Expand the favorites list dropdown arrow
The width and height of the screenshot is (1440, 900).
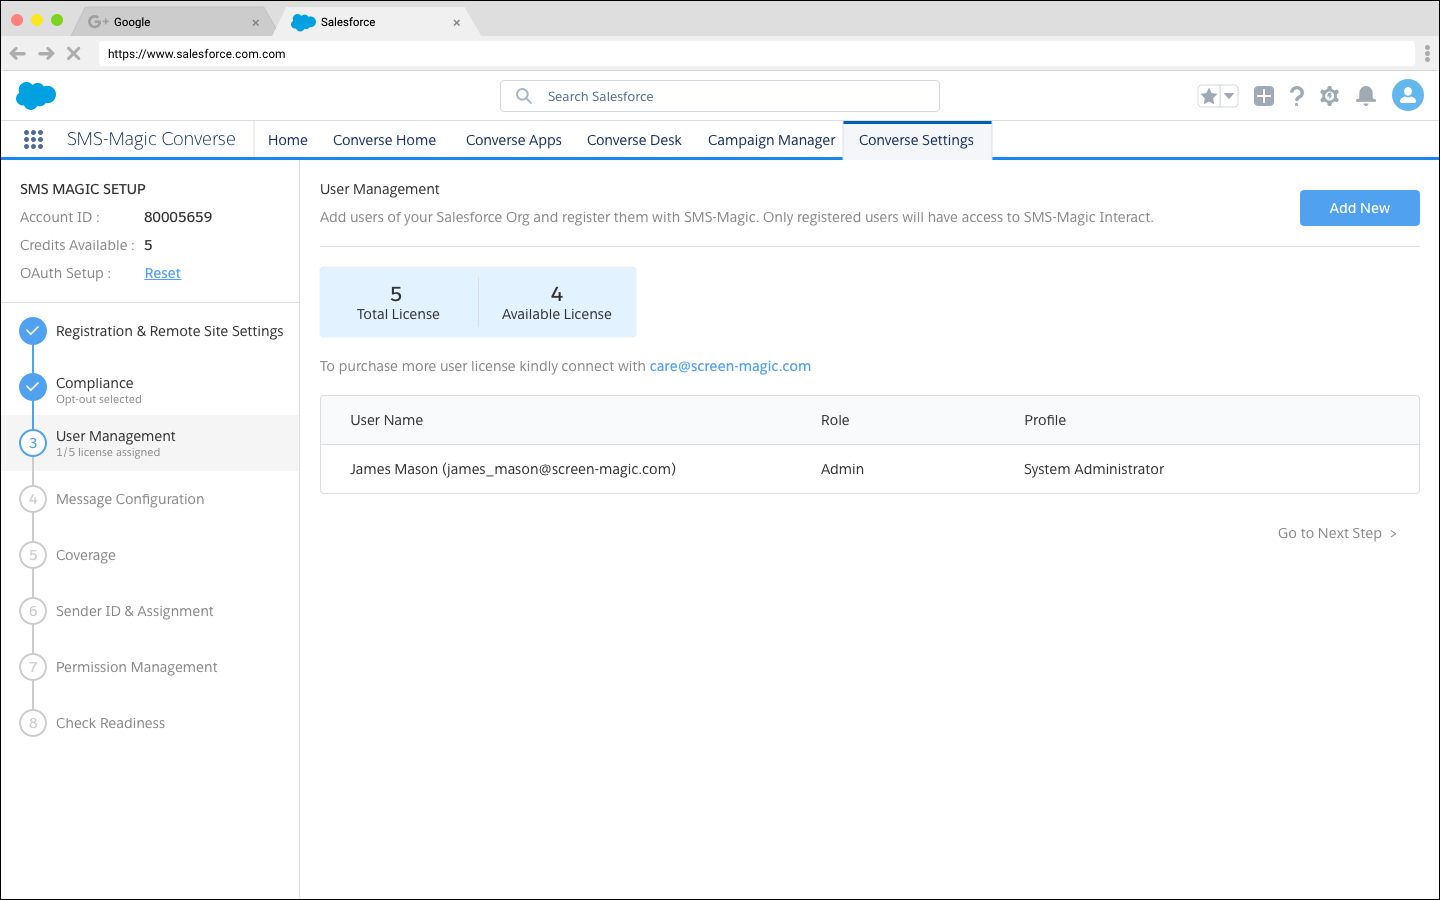[1230, 96]
